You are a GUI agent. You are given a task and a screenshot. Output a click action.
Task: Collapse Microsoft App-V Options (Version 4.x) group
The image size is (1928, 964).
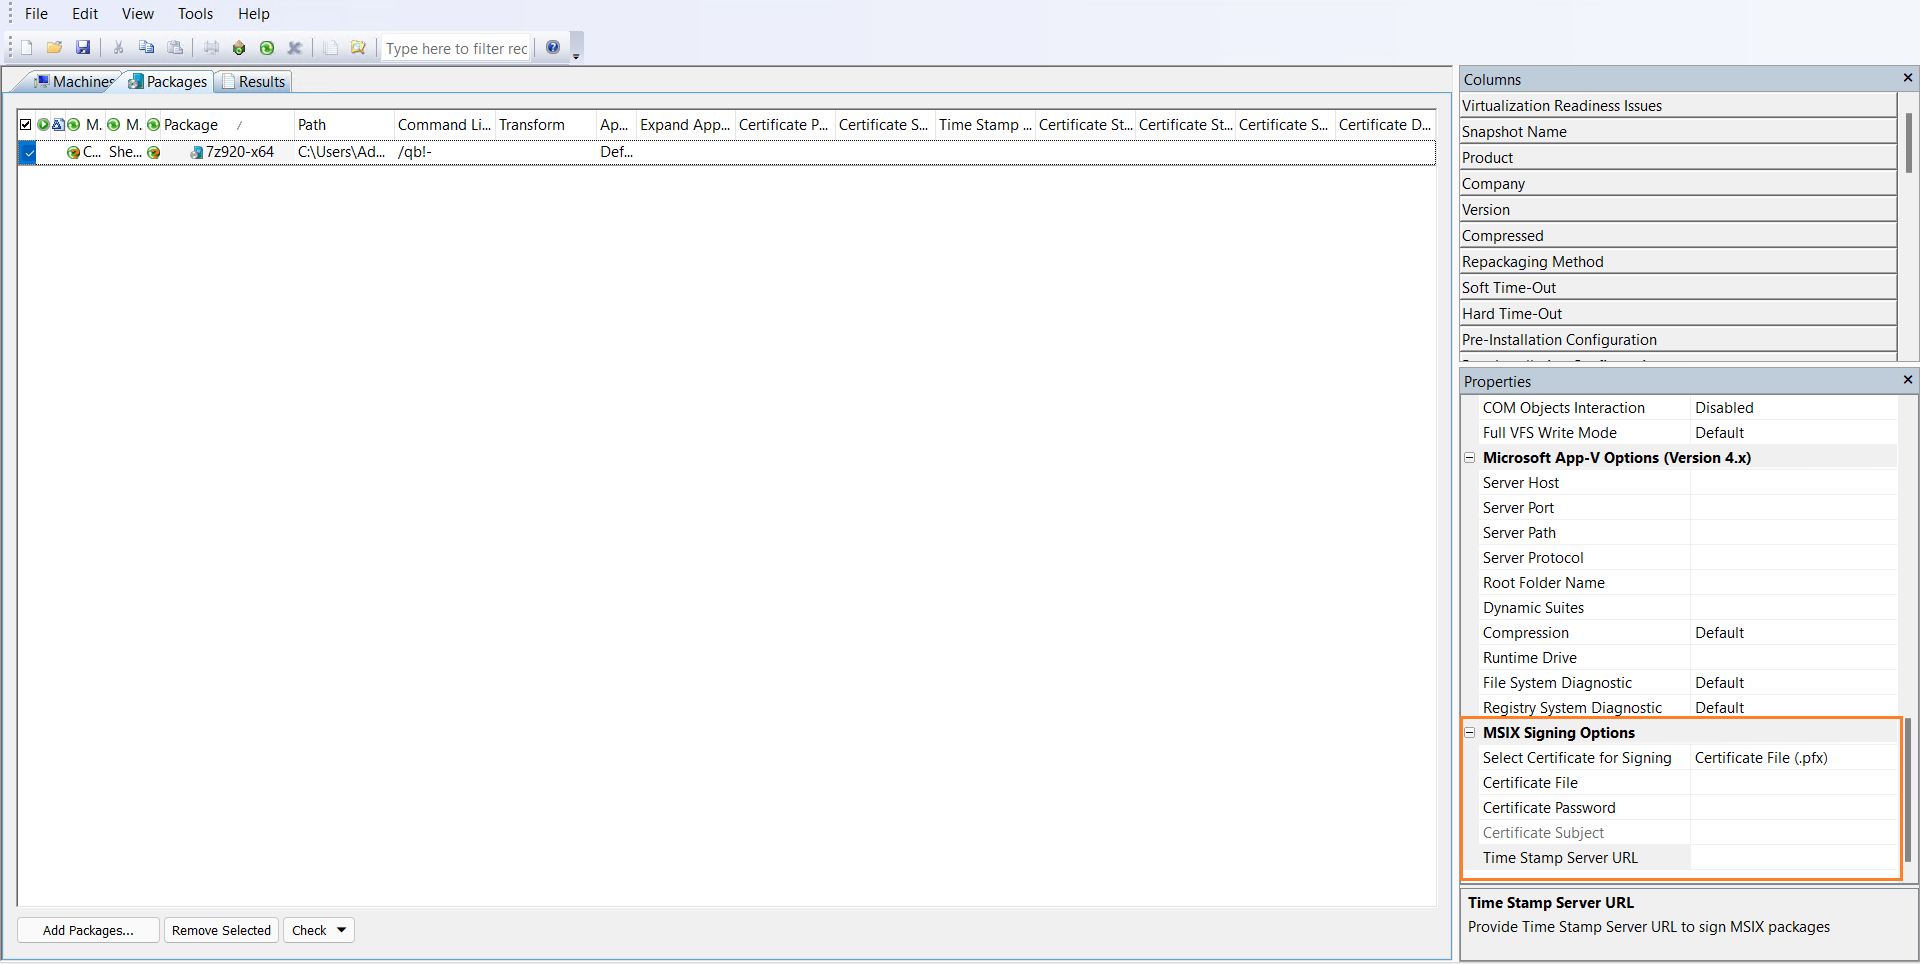pyautogui.click(x=1470, y=458)
